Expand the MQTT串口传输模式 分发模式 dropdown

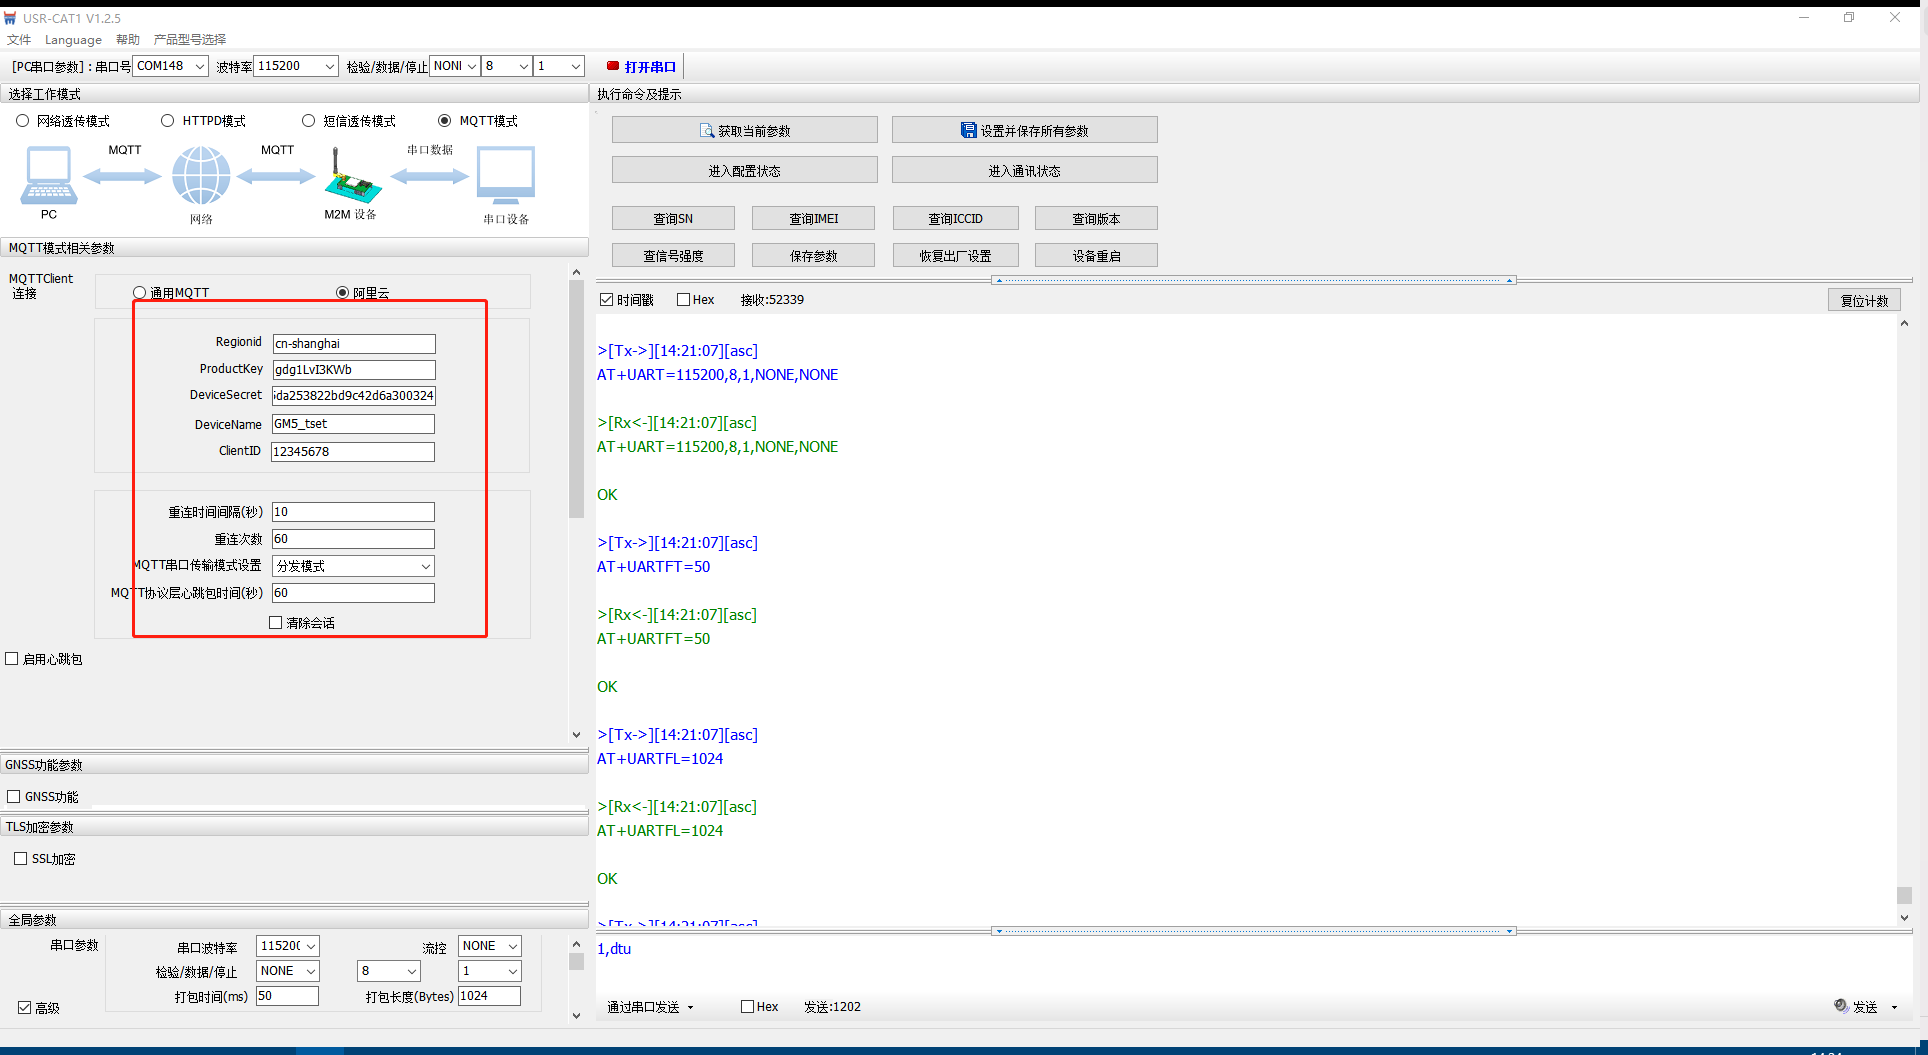[x=425, y=566]
